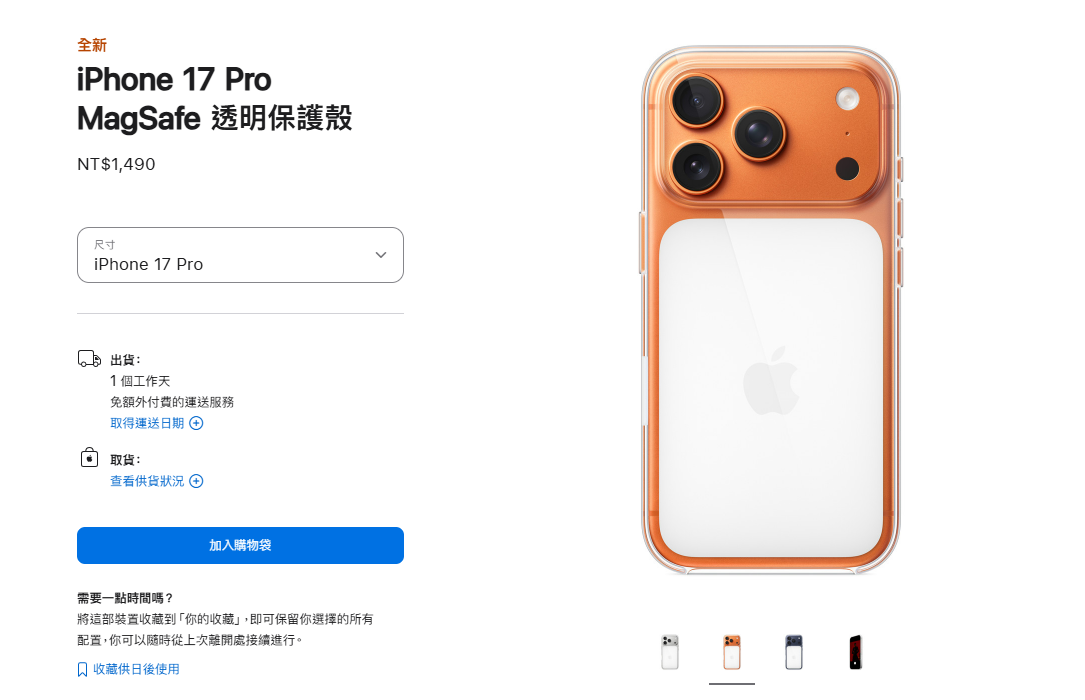Select the dark blue iPhone case thumbnail
The height and width of the screenshot is (700, 1085).
click(794, 652)
